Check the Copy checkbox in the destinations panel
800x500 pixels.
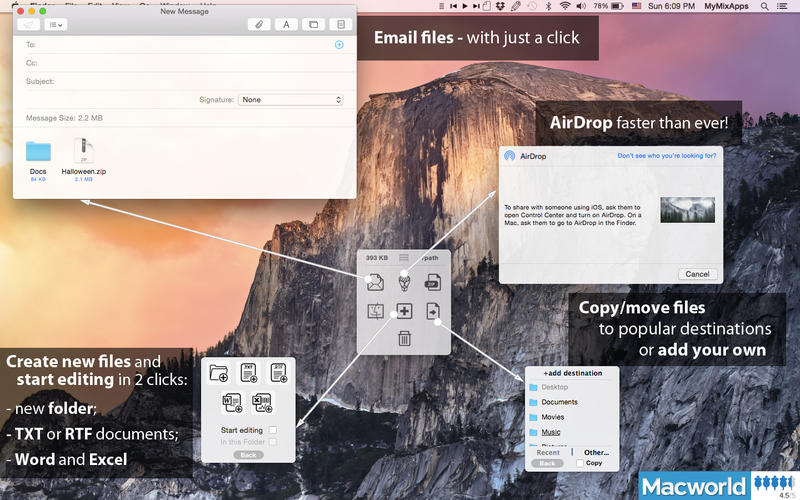pos(582,463)
